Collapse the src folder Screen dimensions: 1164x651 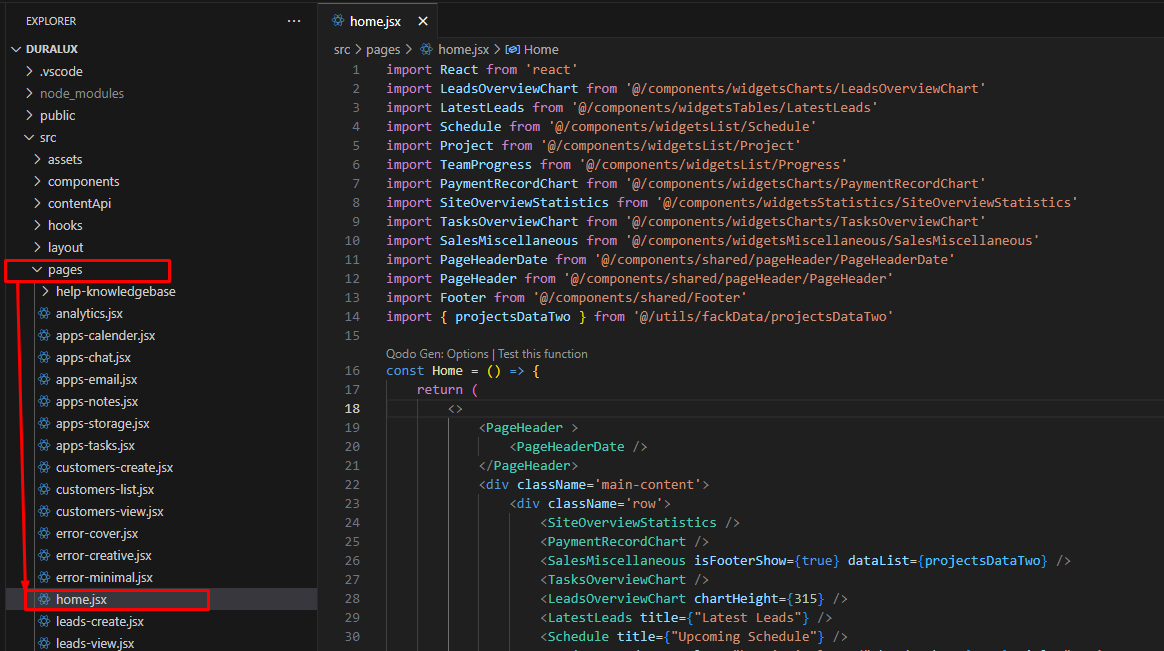pos(29,137)
